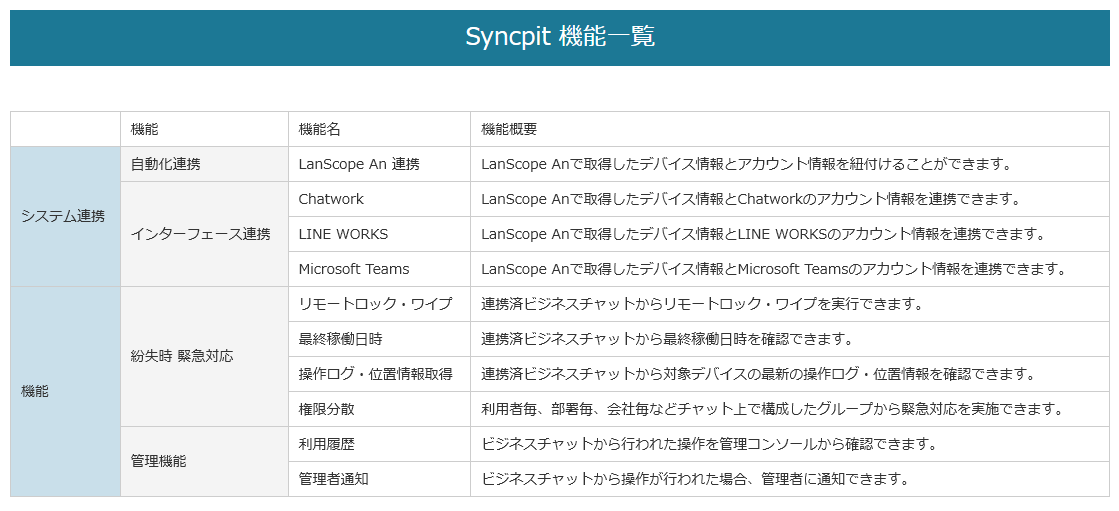Select the '機能' column header

204,129
